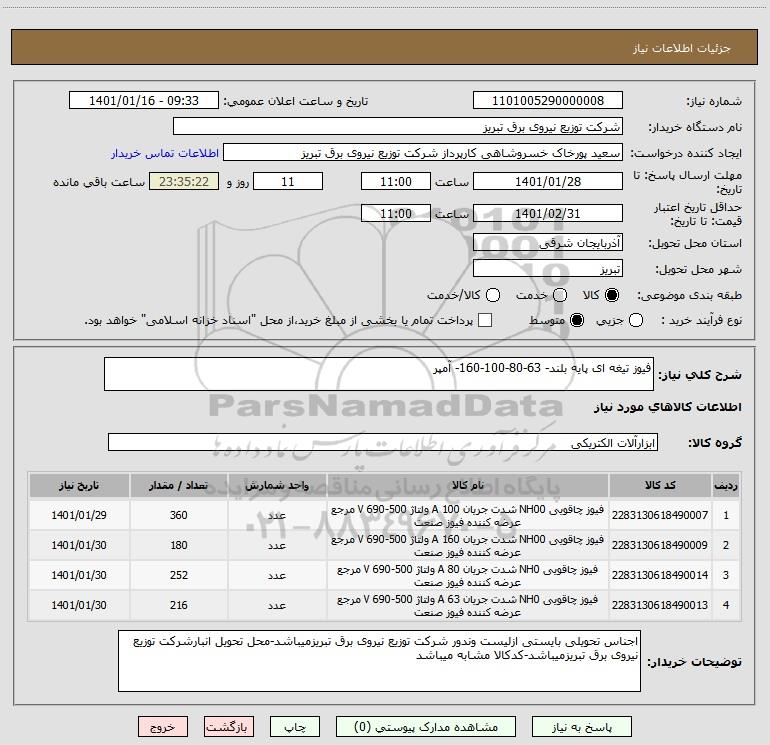Click the buyer name field شرکت توزیع نیروی برق تبریز
The height and width of the screenshot is (745, 770).
pyautogui.click(x=398, y=127)
